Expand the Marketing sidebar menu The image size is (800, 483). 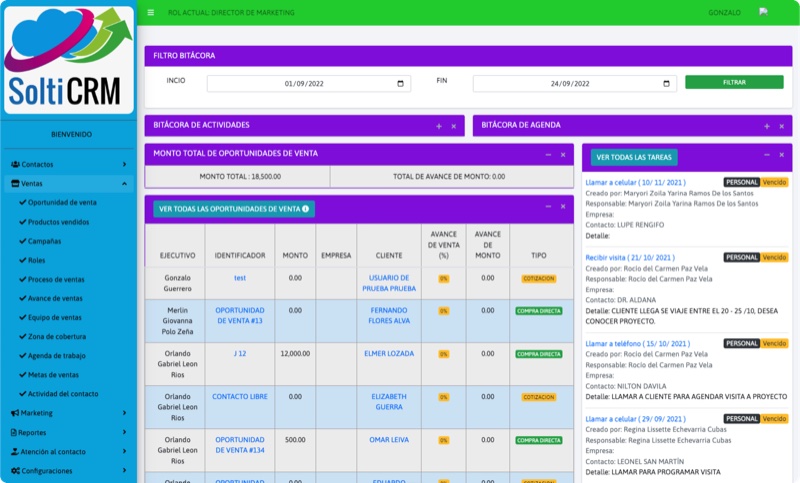[x=69, y=413]
